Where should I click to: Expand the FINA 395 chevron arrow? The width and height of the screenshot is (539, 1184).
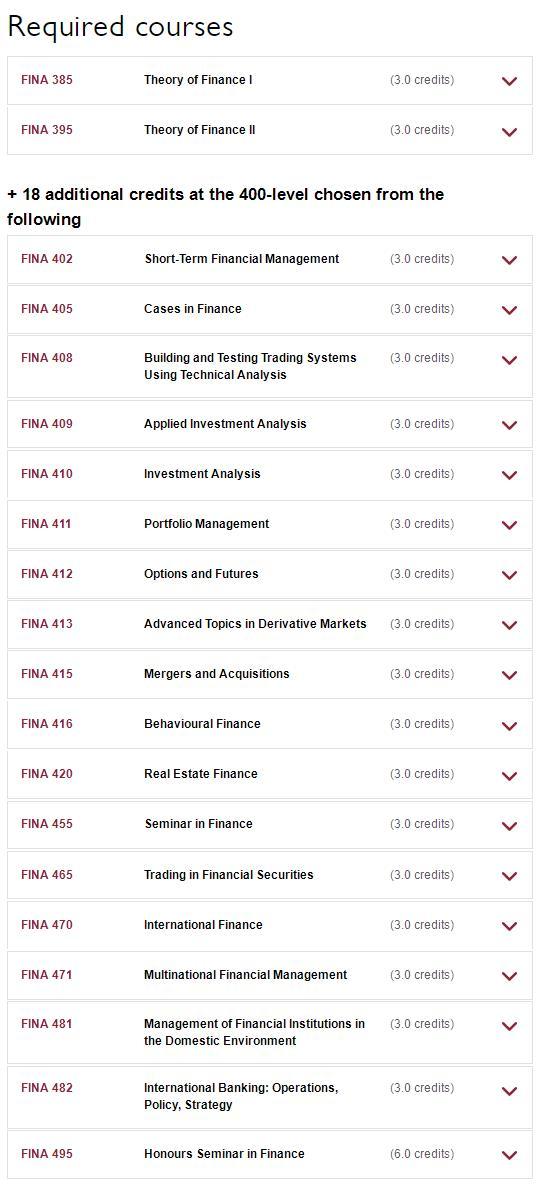pyautogui.click(x=510, y=131)
